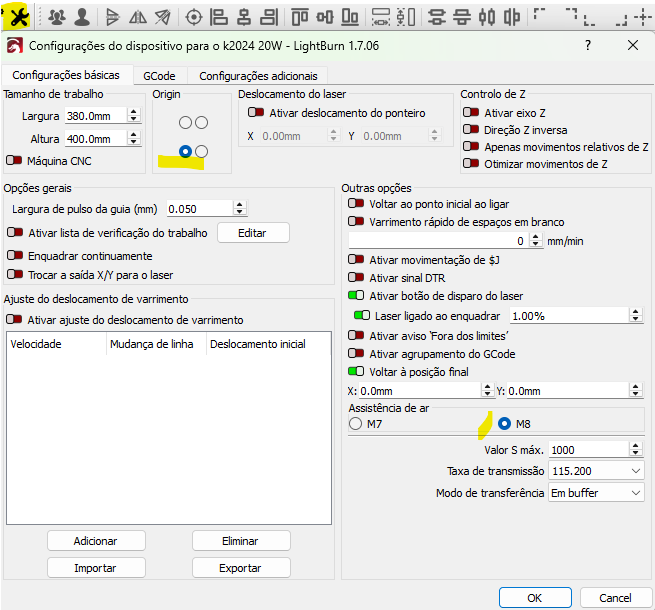Click the Group objects toolbar icon
Viewport: 655px width, 610px height.
tap(56, 16)
